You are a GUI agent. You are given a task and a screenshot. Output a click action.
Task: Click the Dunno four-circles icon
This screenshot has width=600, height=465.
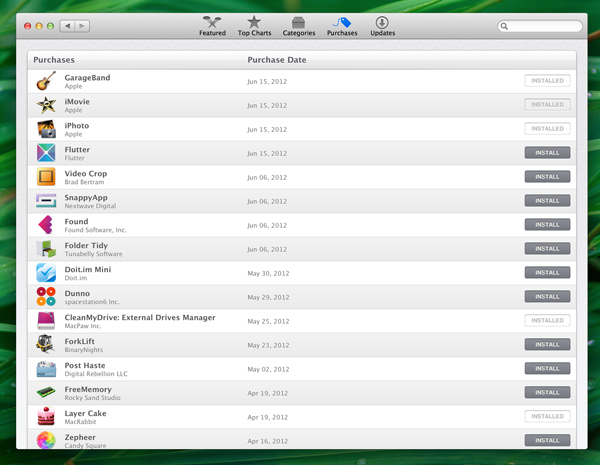point(46,297)
